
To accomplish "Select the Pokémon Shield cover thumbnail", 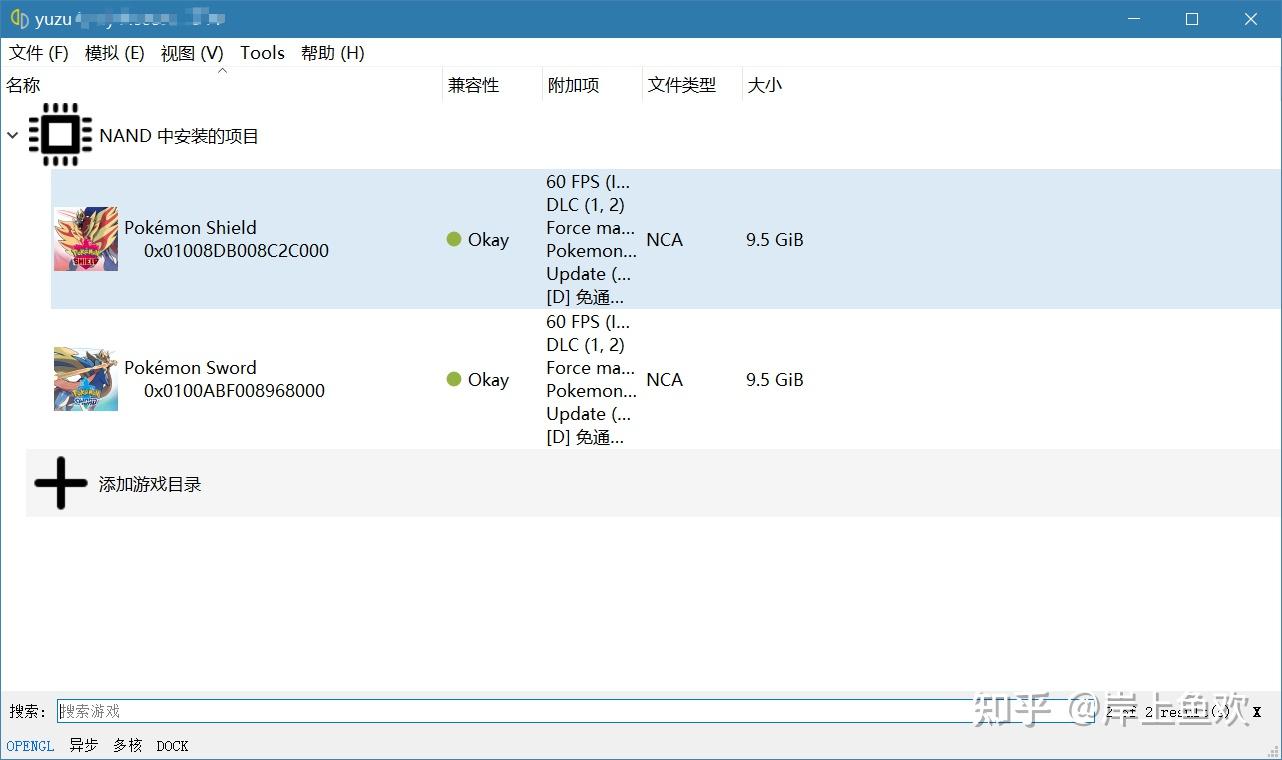I will (x=86, y=239).
